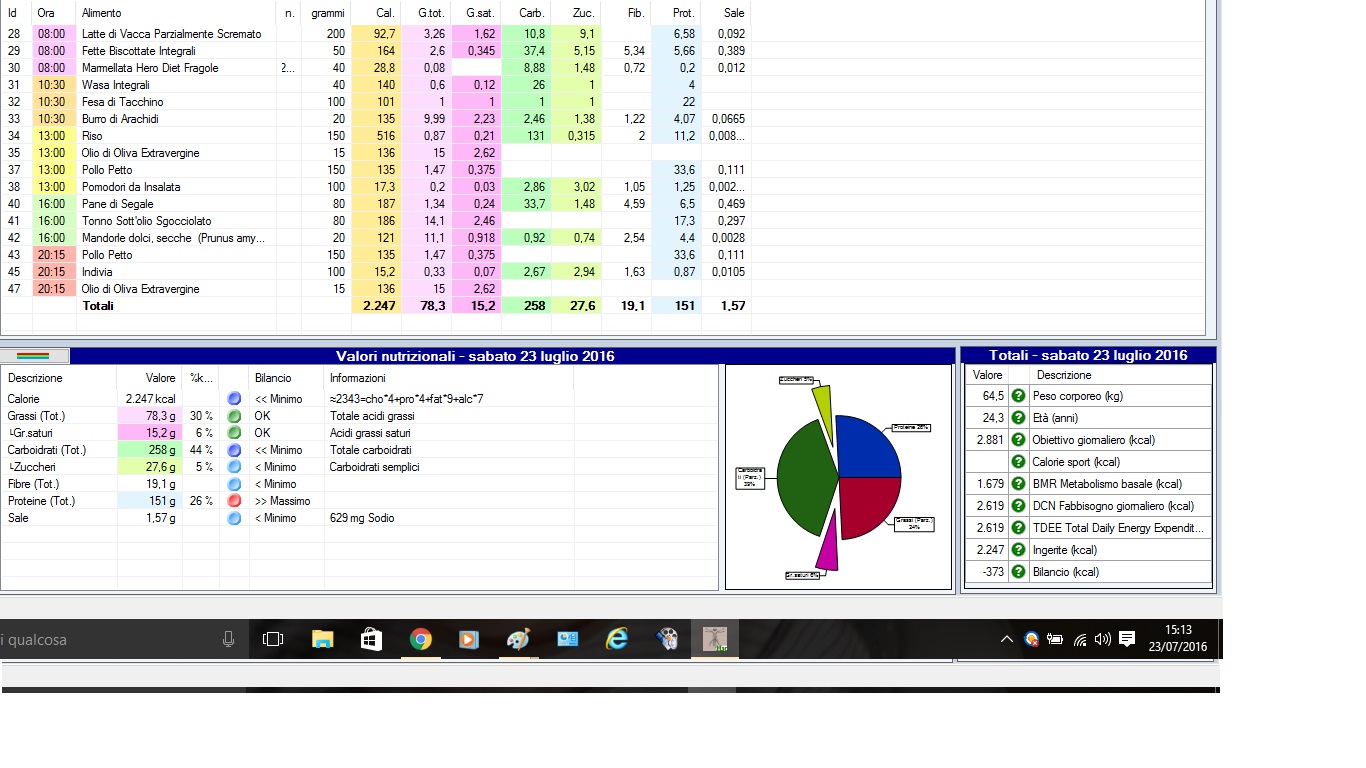Click the blue Proteine slice in pie chart
Viewport: 1366px width, 768px height.
865,445
